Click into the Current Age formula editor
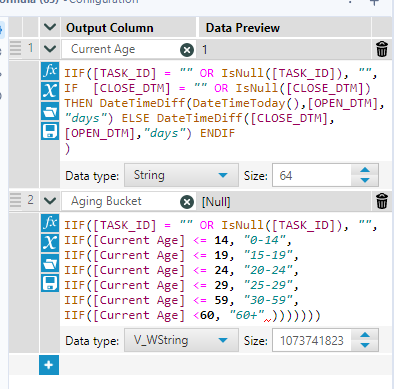This screenshot has width=394, height=389. (x=225, y=111)
